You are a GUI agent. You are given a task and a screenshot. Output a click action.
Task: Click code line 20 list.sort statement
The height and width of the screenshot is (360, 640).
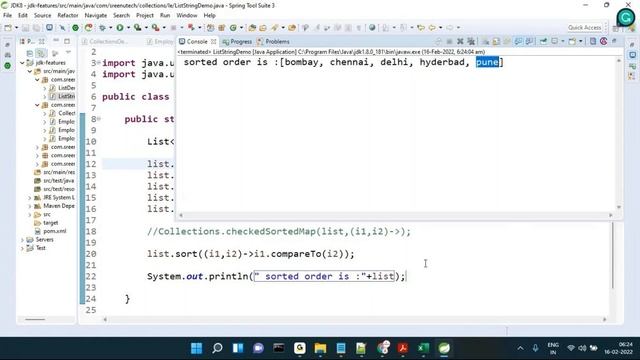[x=251, y=254]
